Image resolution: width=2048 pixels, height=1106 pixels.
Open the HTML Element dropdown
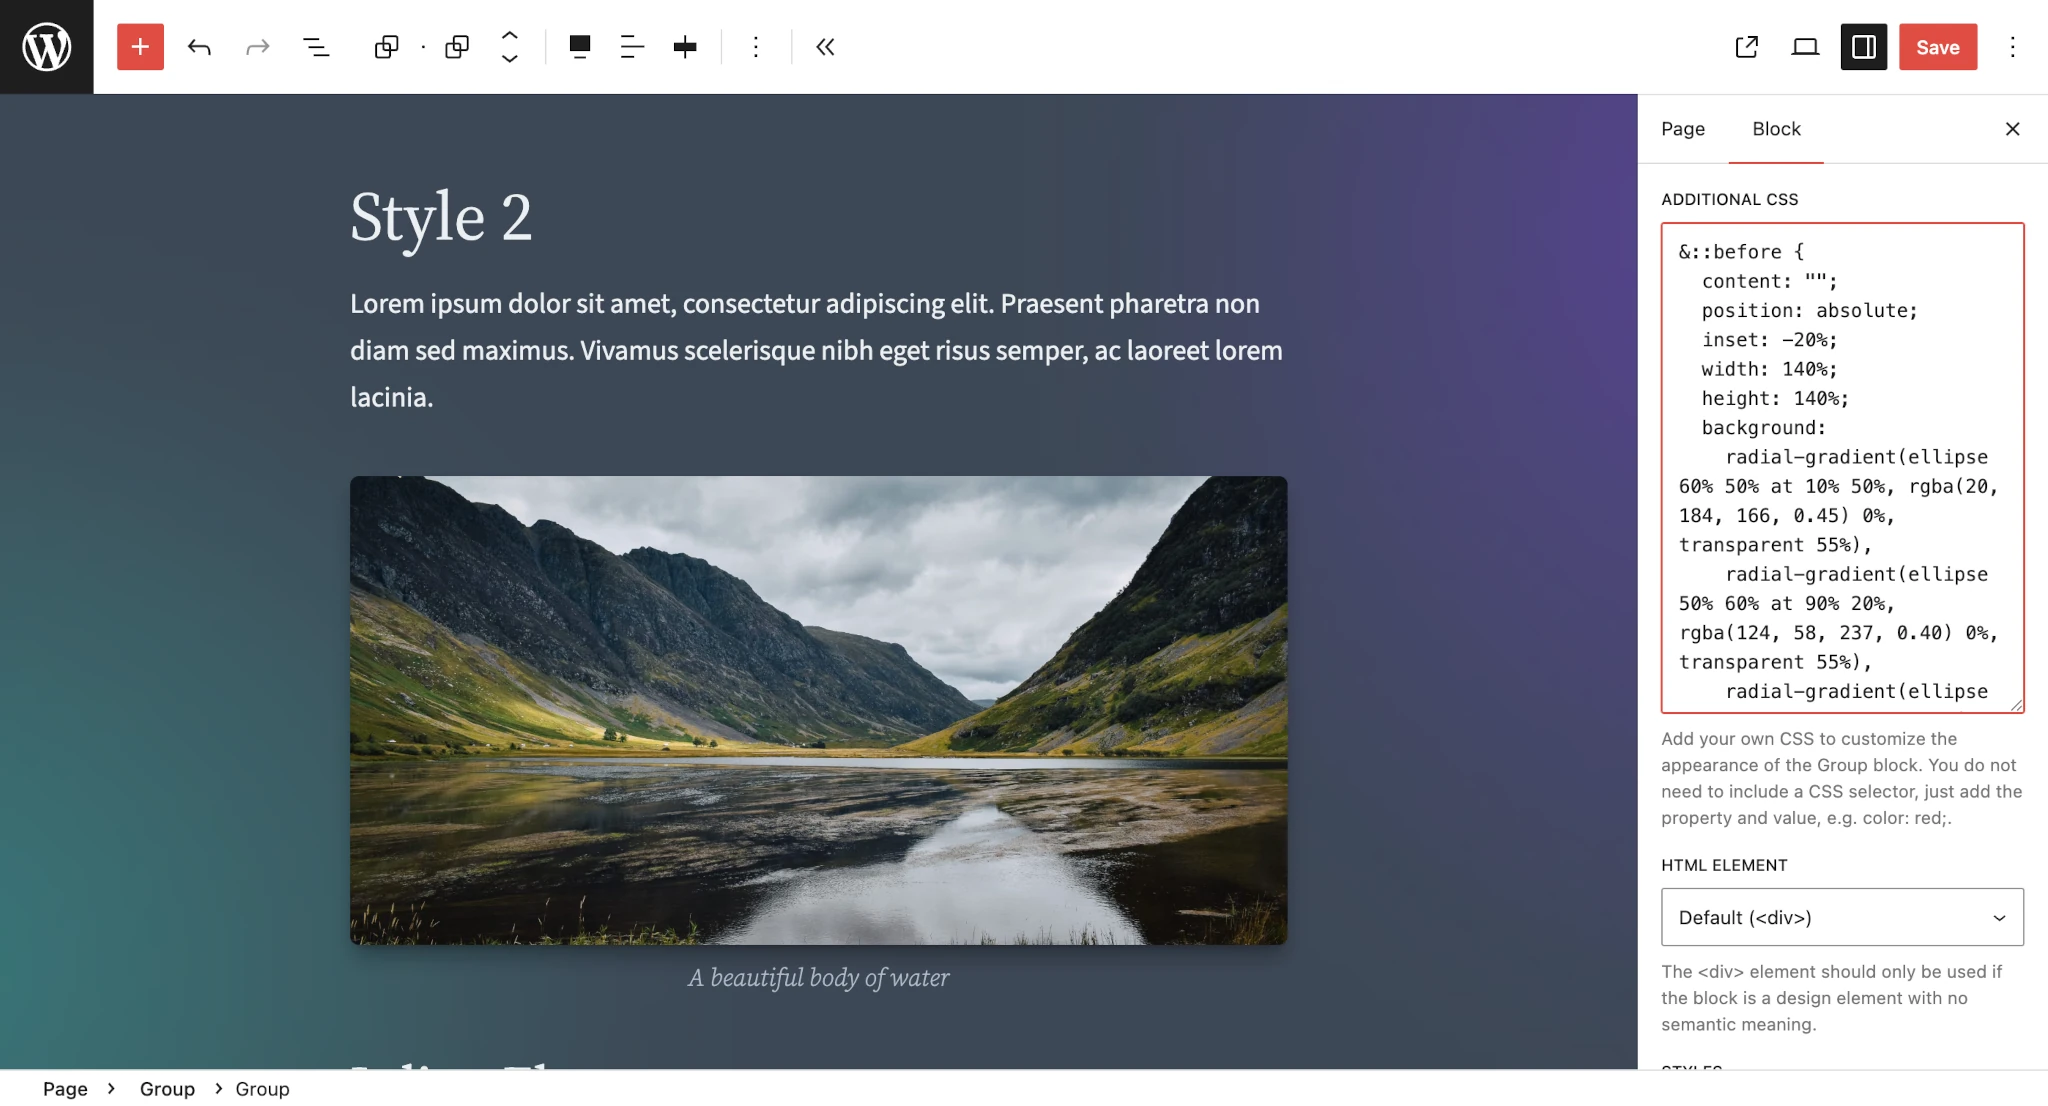pos(1839,916)
